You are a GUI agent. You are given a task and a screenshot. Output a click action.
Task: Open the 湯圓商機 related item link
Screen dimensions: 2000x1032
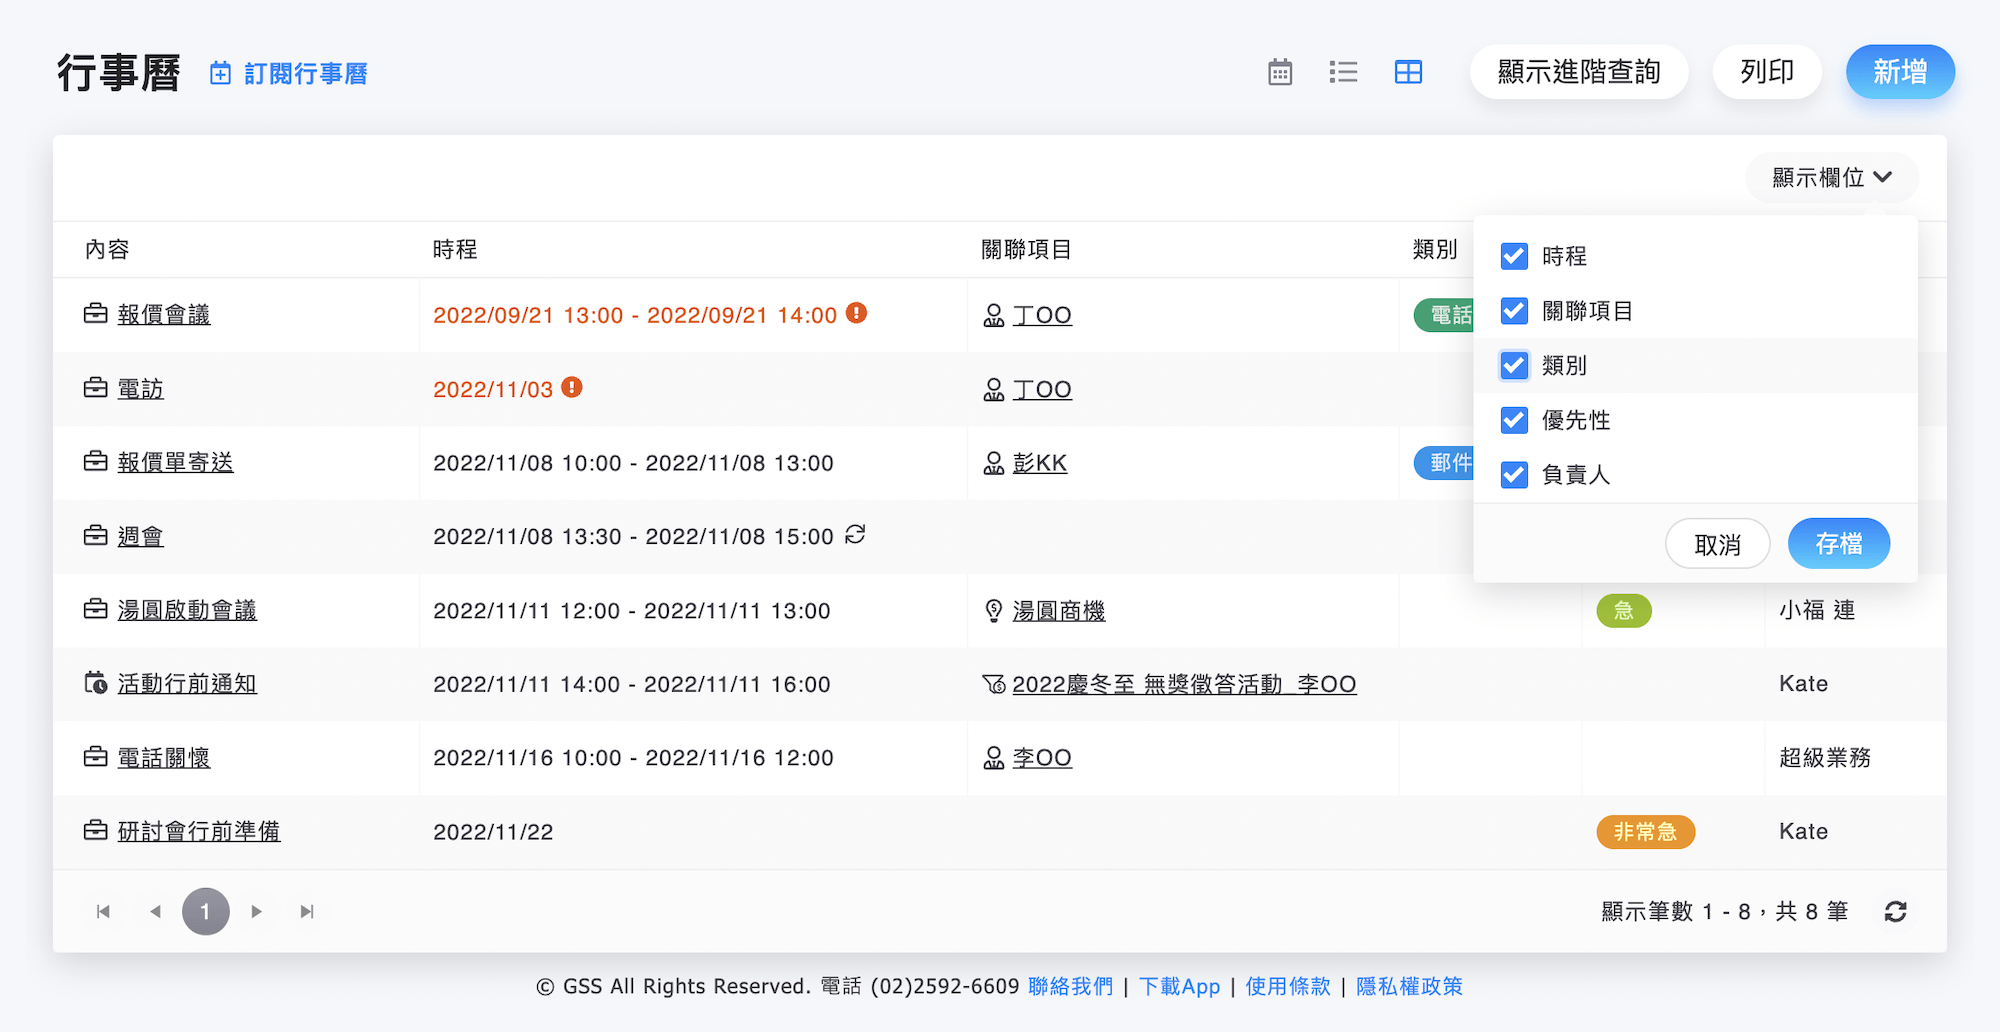point(1059,610)
